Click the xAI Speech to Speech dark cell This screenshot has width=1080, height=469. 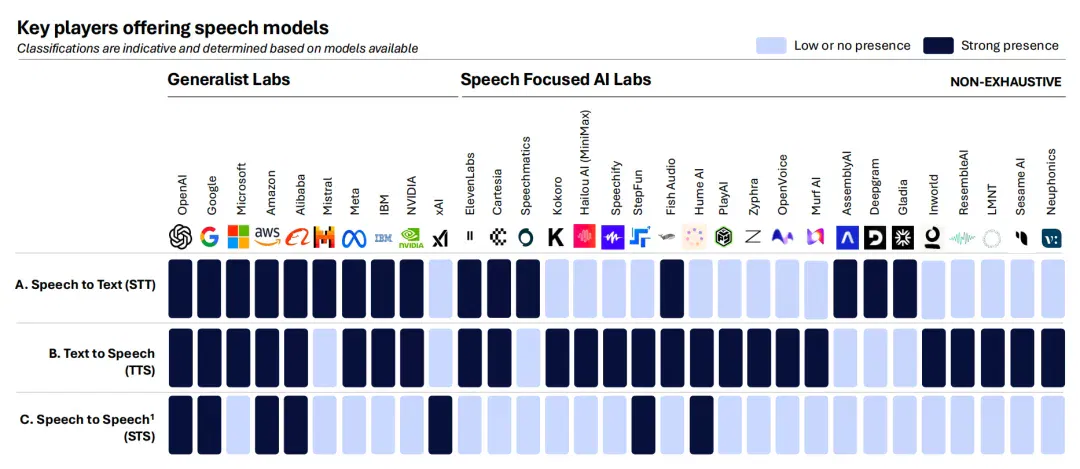pos(440,425)
